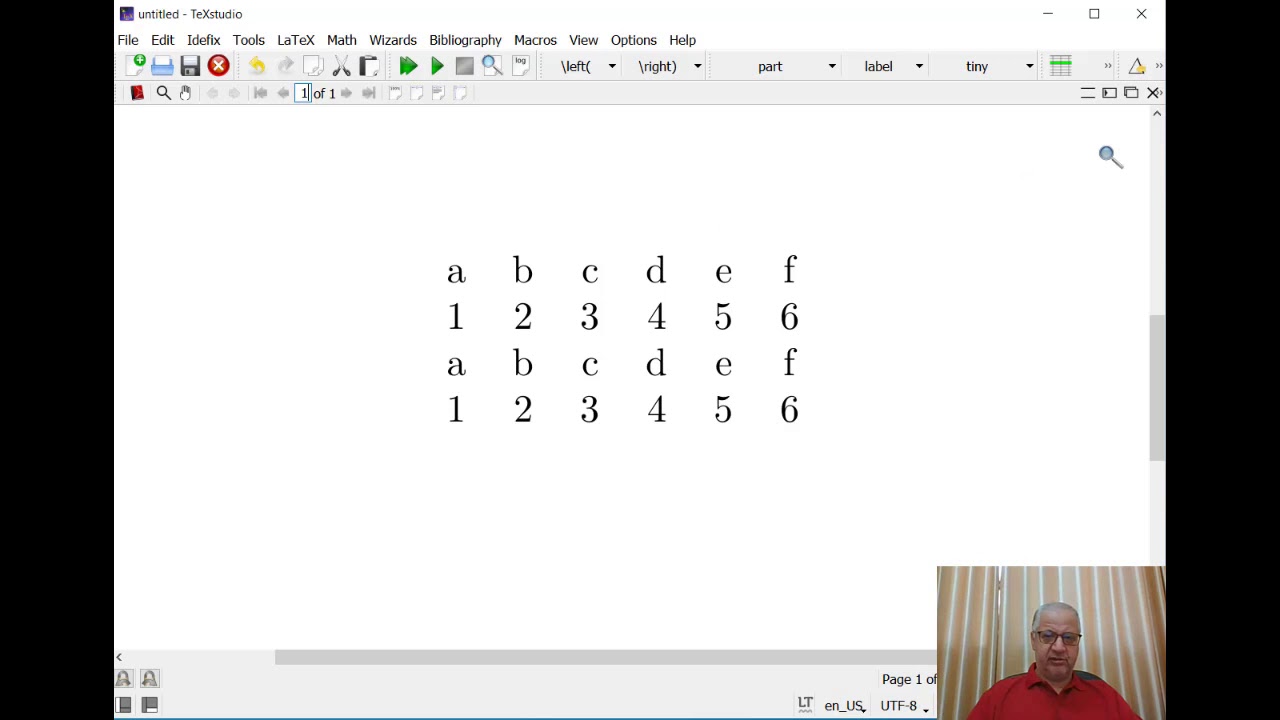1280x720 pixels.
Task: Open the LaTeX menu
Action: coord(296,40)
